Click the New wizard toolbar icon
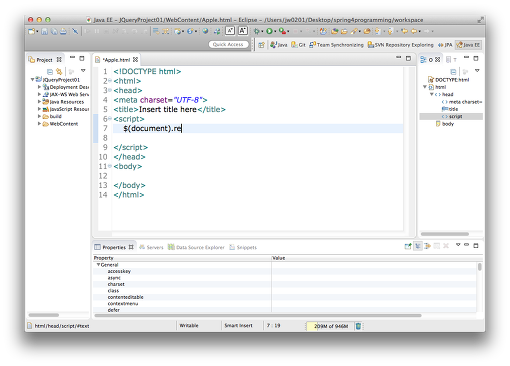Viewport: 510px width, 366px height. pos(32,31)
